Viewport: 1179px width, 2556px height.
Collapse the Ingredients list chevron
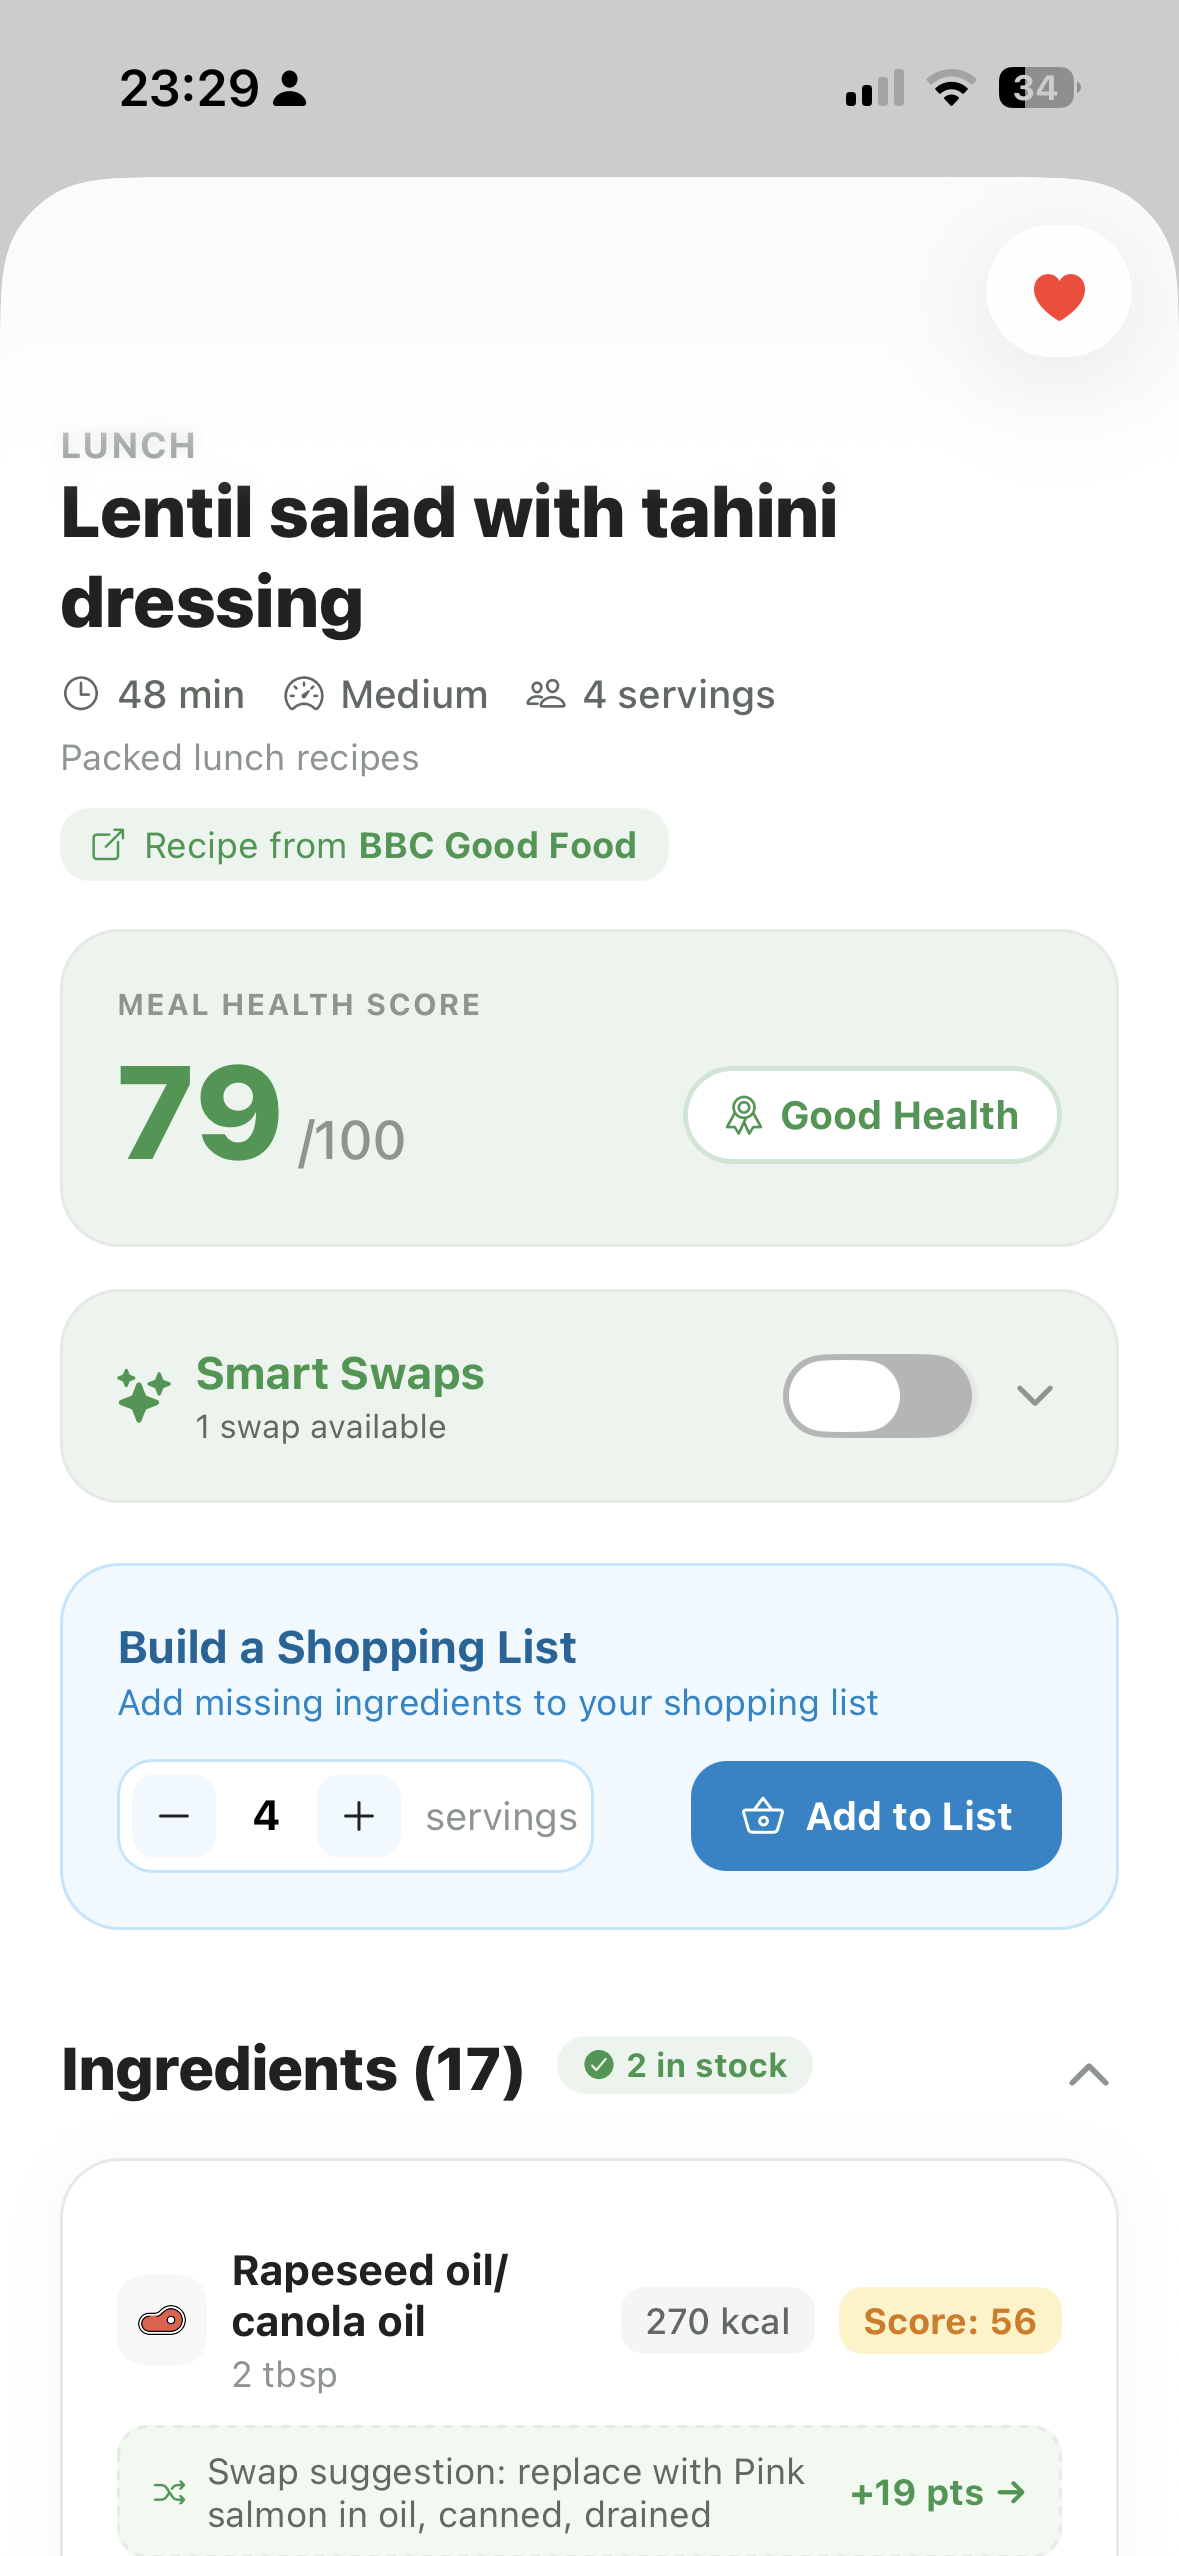[1088, 2075]
